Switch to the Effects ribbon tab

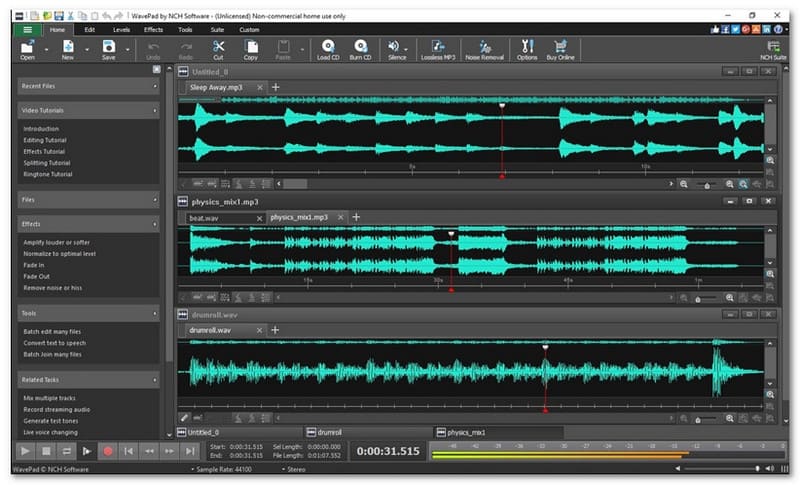coord(153,30)
